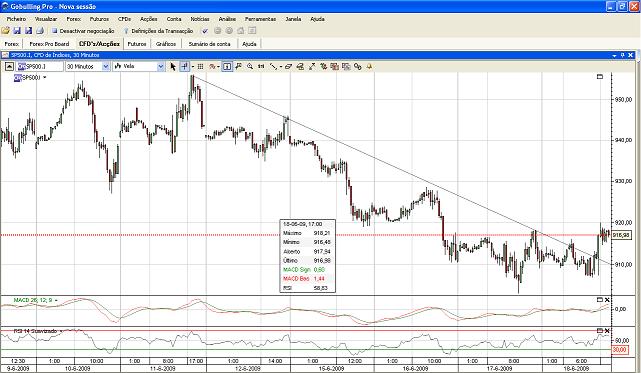
Task: Click the SP500.1 symbol input field
Action: tap(40, 66)
